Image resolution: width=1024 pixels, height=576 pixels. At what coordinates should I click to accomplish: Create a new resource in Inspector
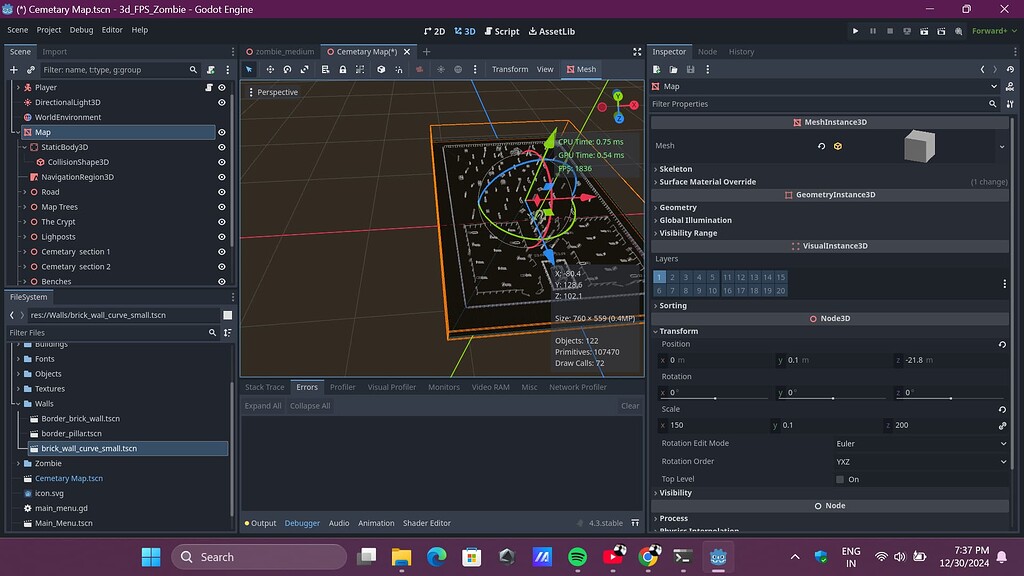[x=657, y=69]
